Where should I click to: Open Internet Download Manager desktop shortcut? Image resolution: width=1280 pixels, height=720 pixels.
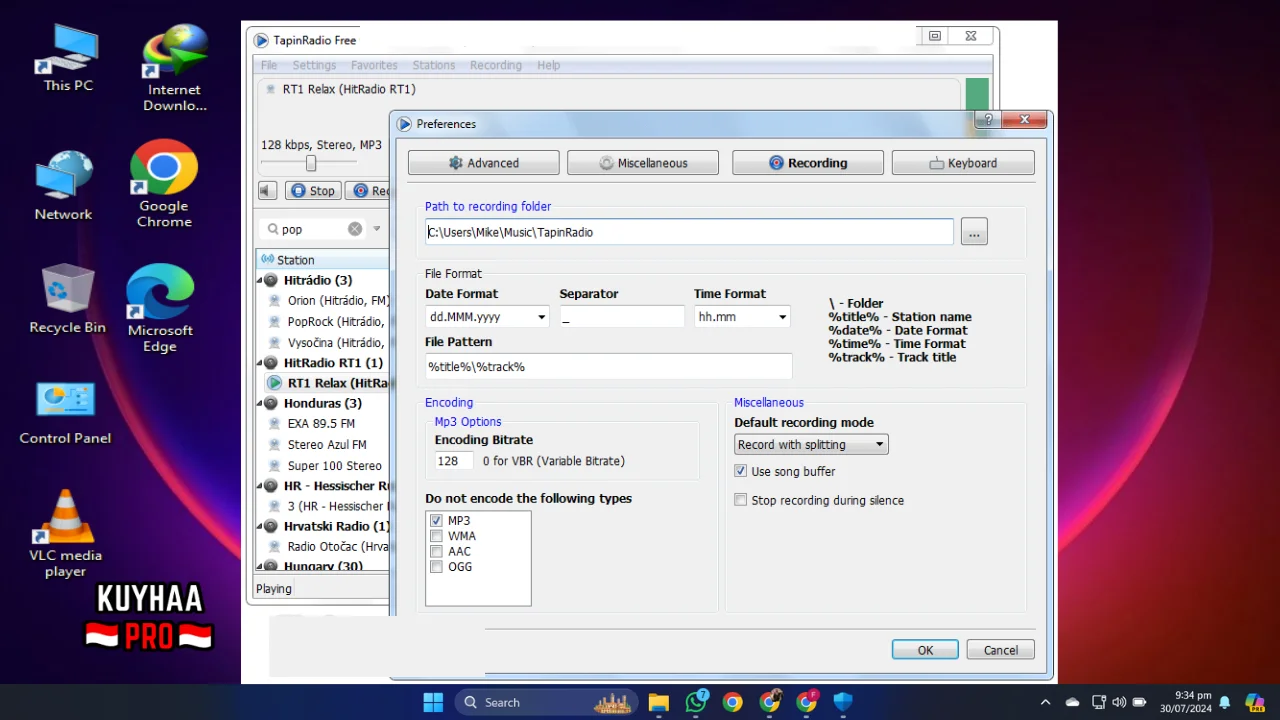pos(174,68)
